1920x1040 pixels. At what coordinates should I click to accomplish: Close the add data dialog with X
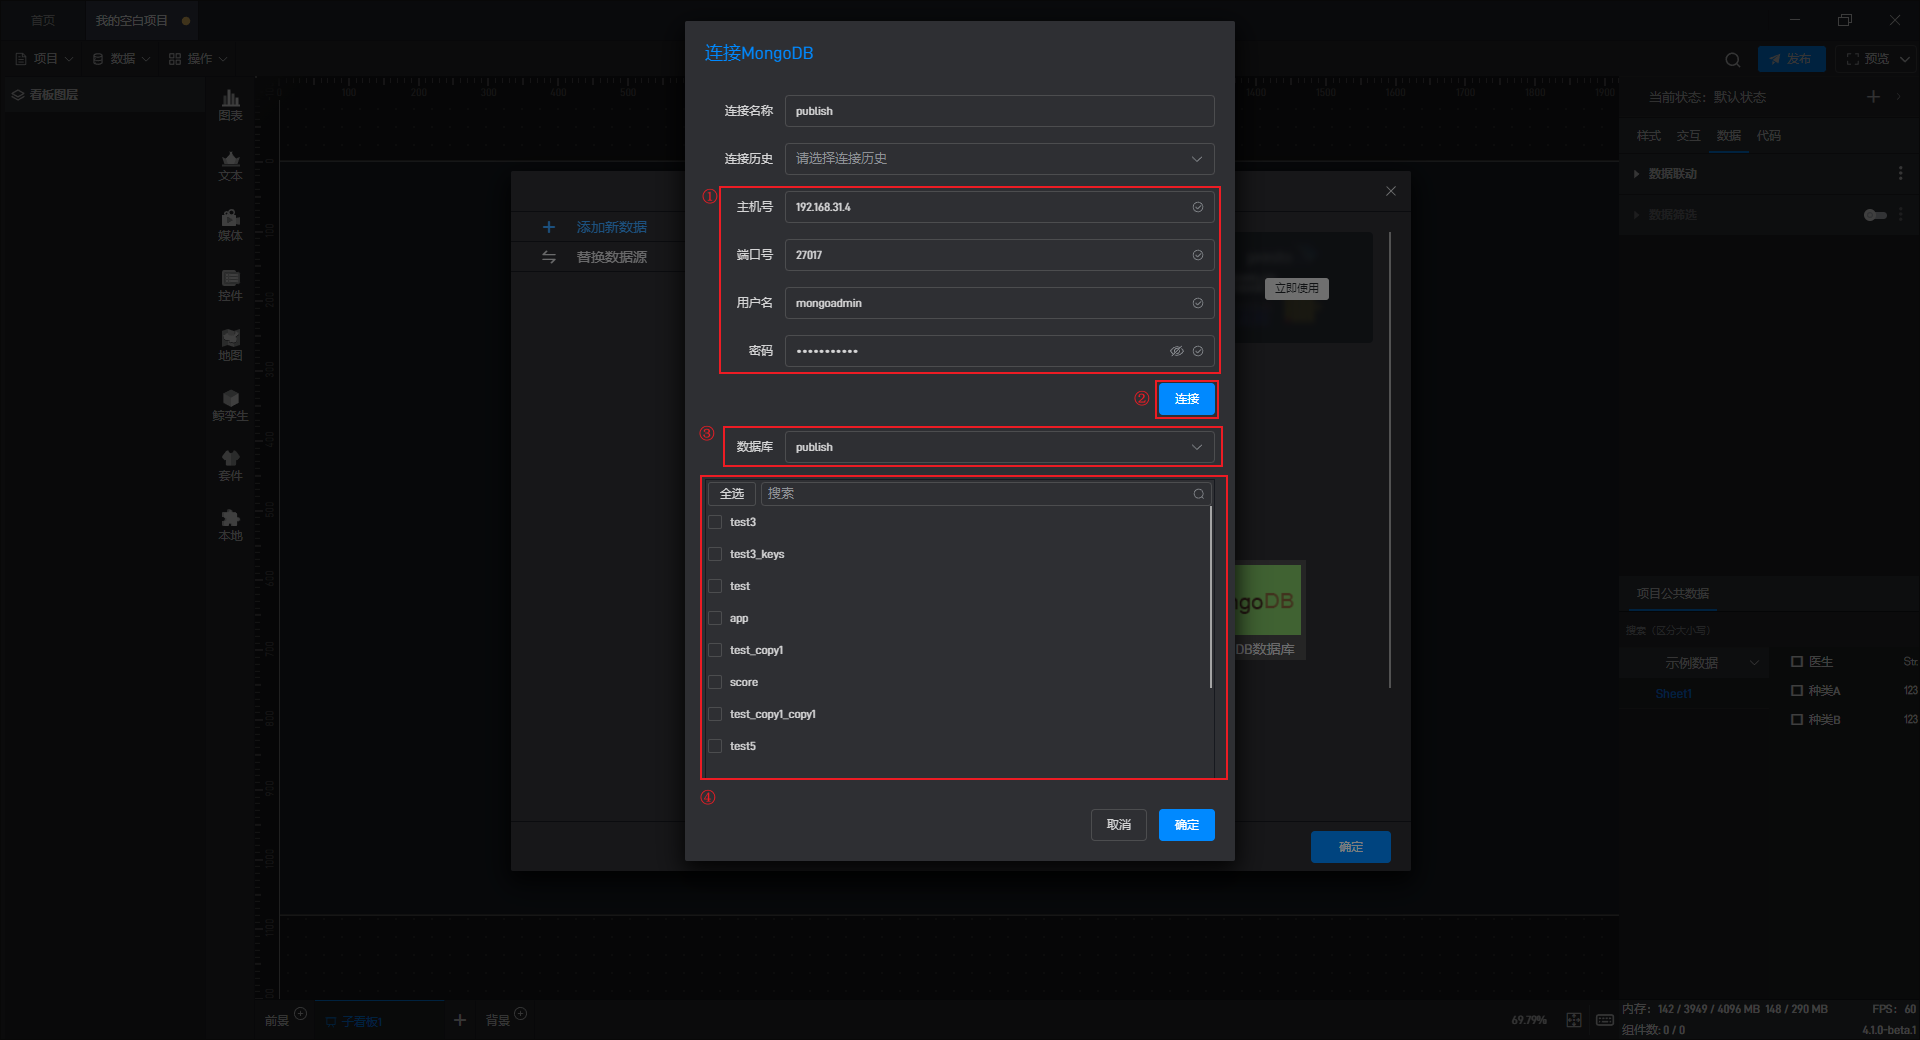coord(1390,191)
